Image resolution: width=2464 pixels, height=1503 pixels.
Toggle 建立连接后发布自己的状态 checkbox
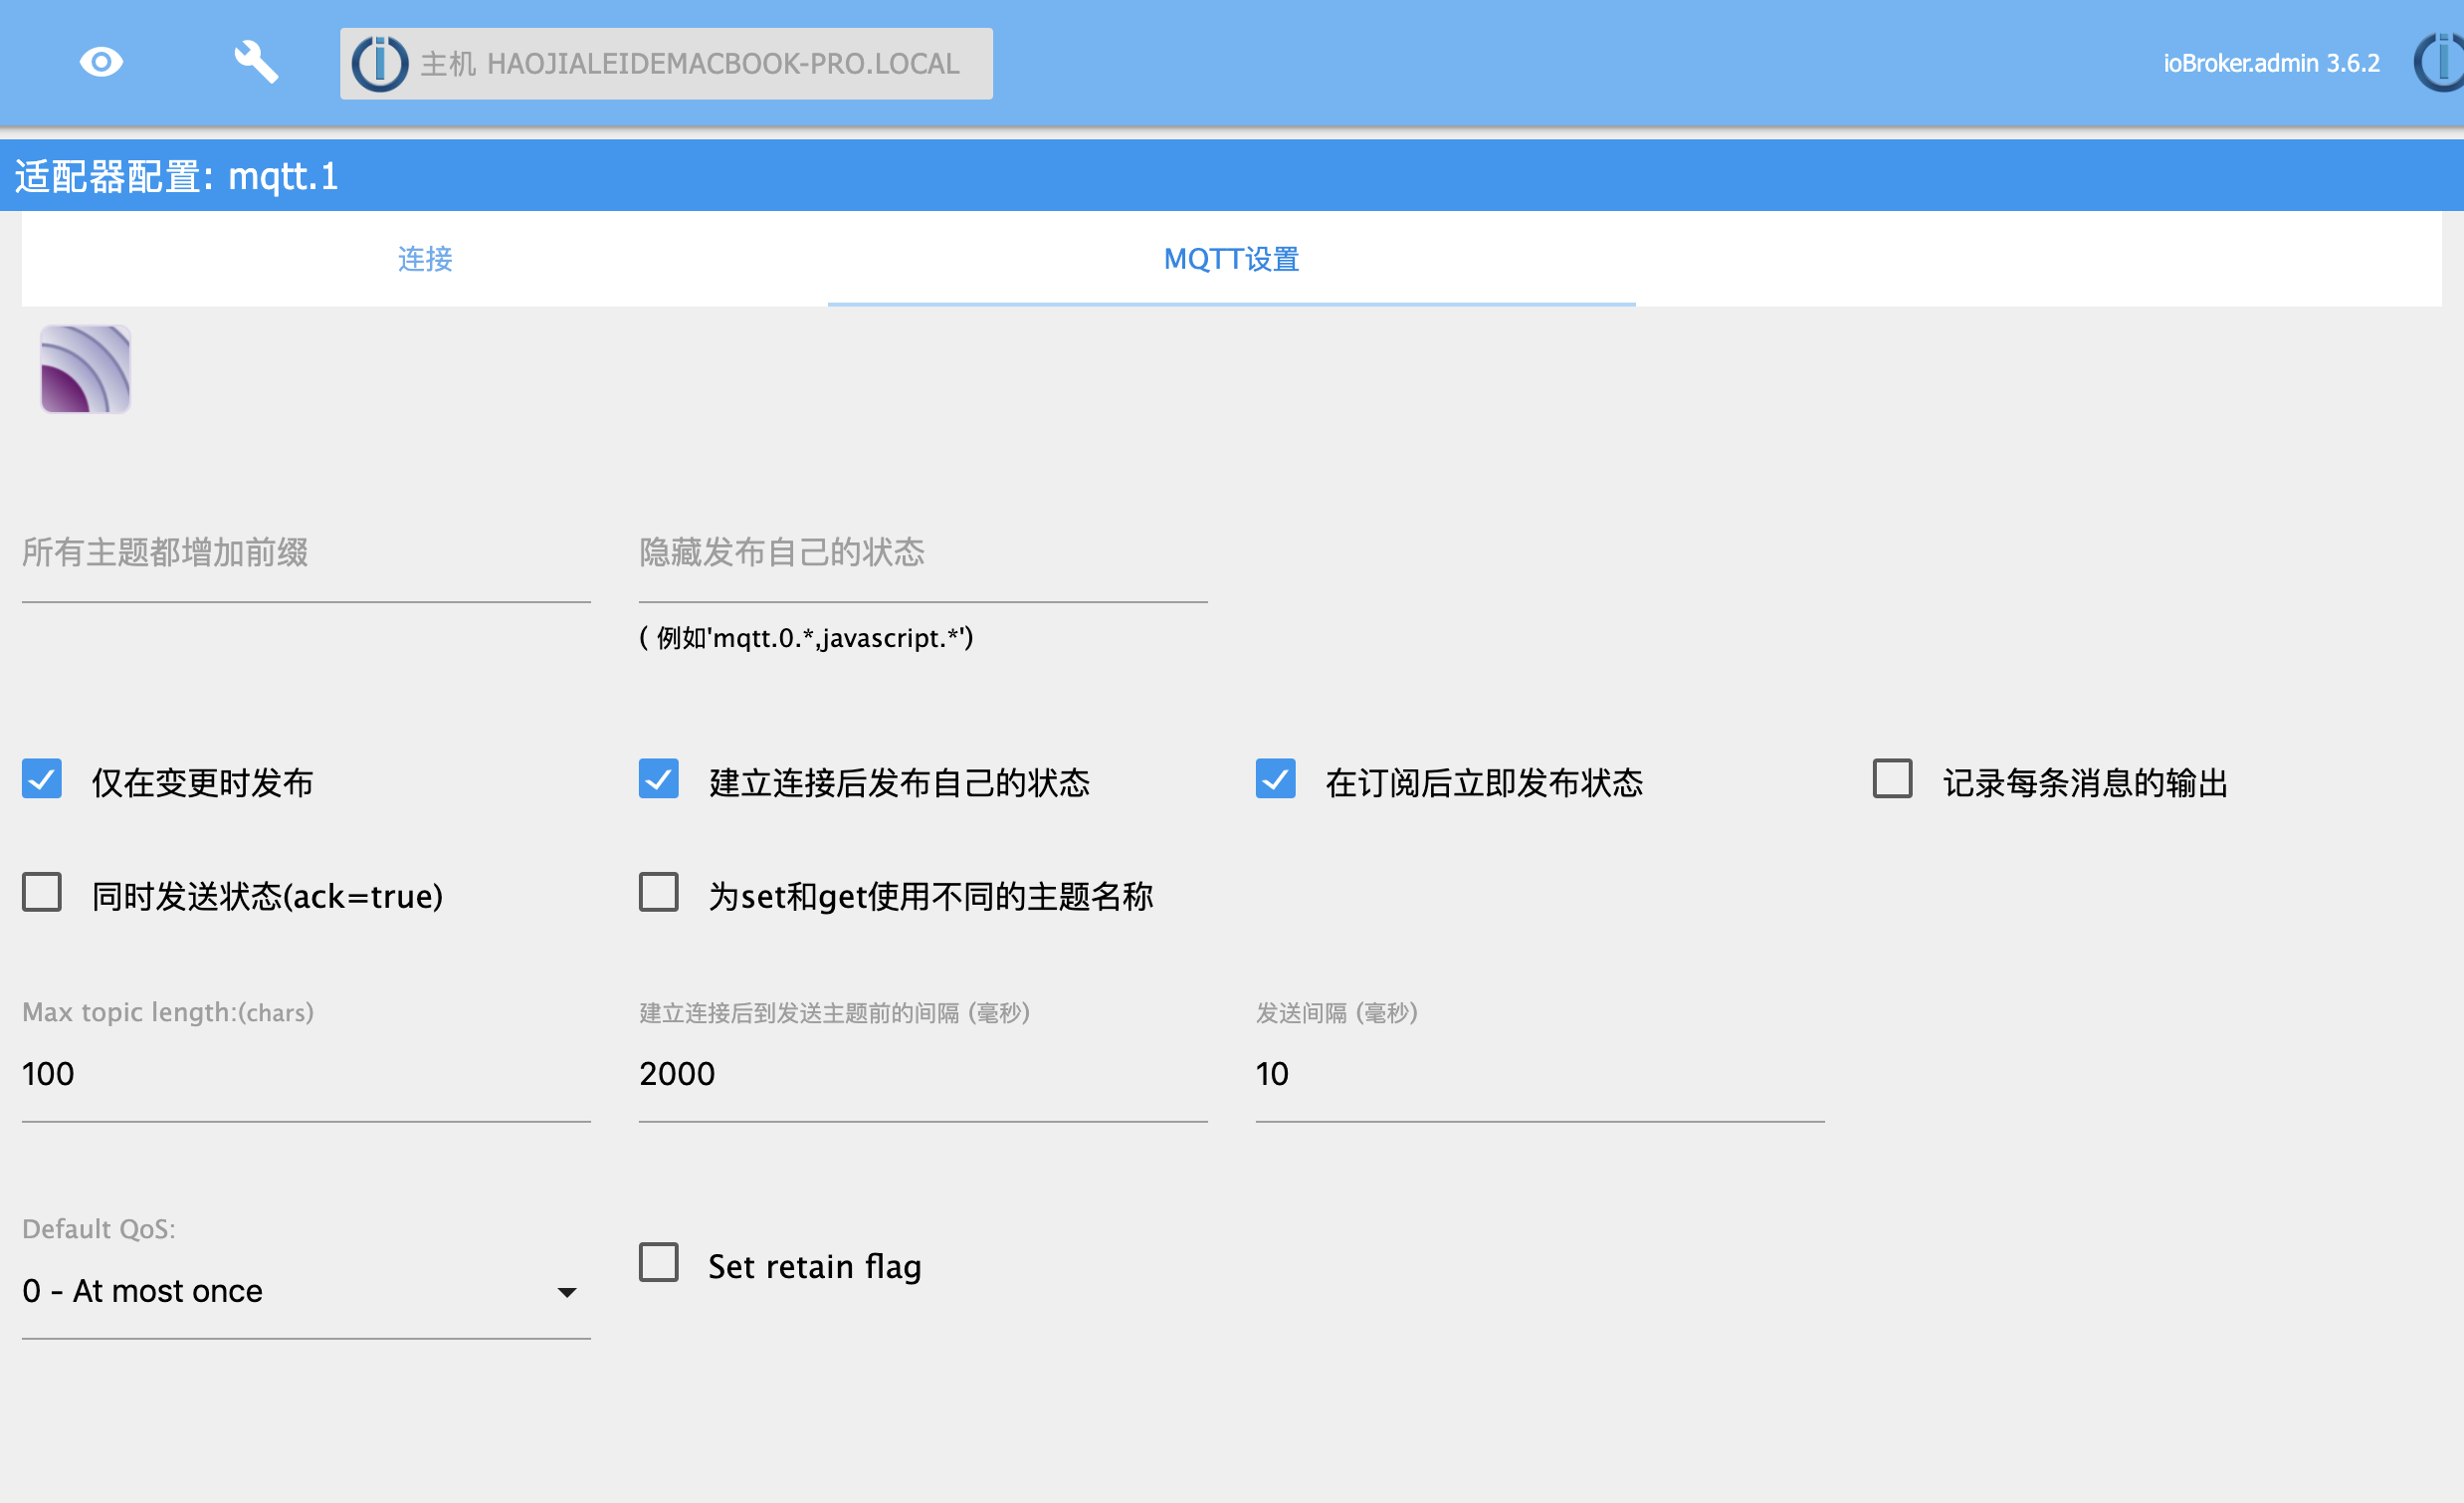659,779
